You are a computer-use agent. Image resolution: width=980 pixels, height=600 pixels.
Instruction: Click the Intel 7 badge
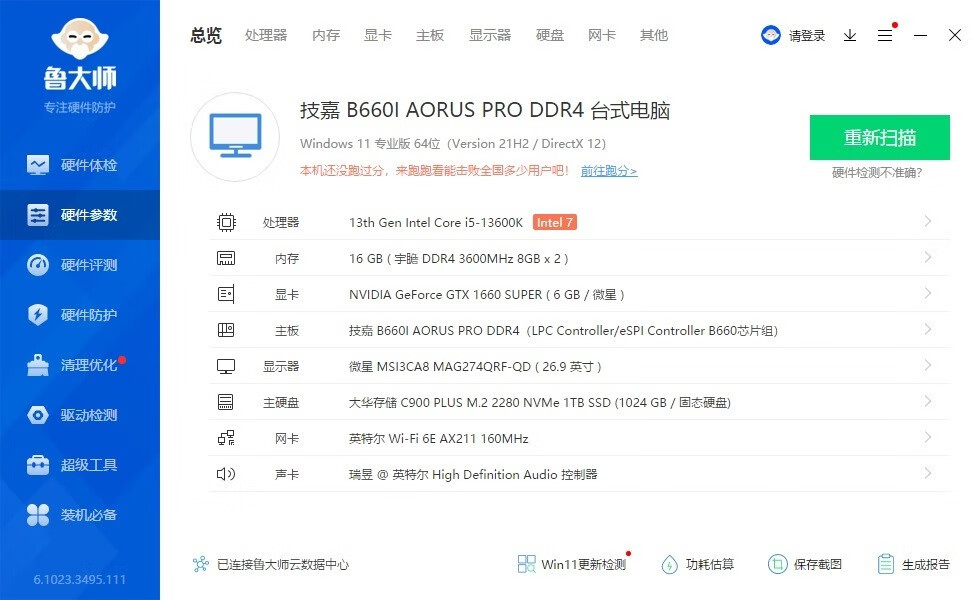554,222
